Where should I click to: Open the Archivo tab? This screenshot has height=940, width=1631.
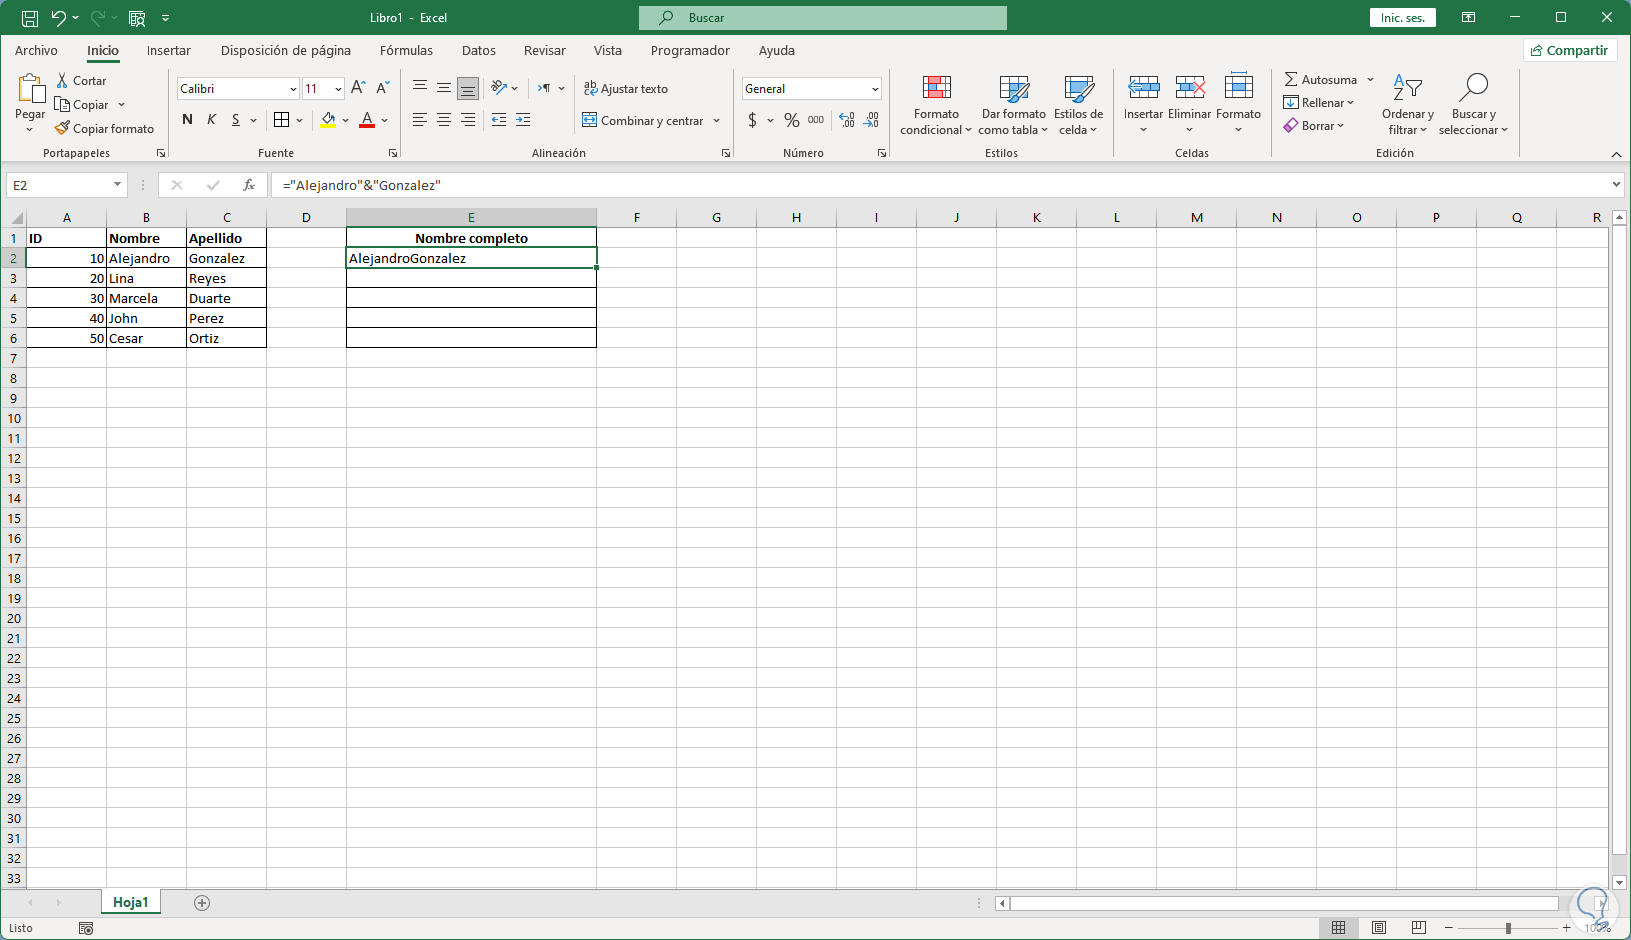tap(36, 51)
